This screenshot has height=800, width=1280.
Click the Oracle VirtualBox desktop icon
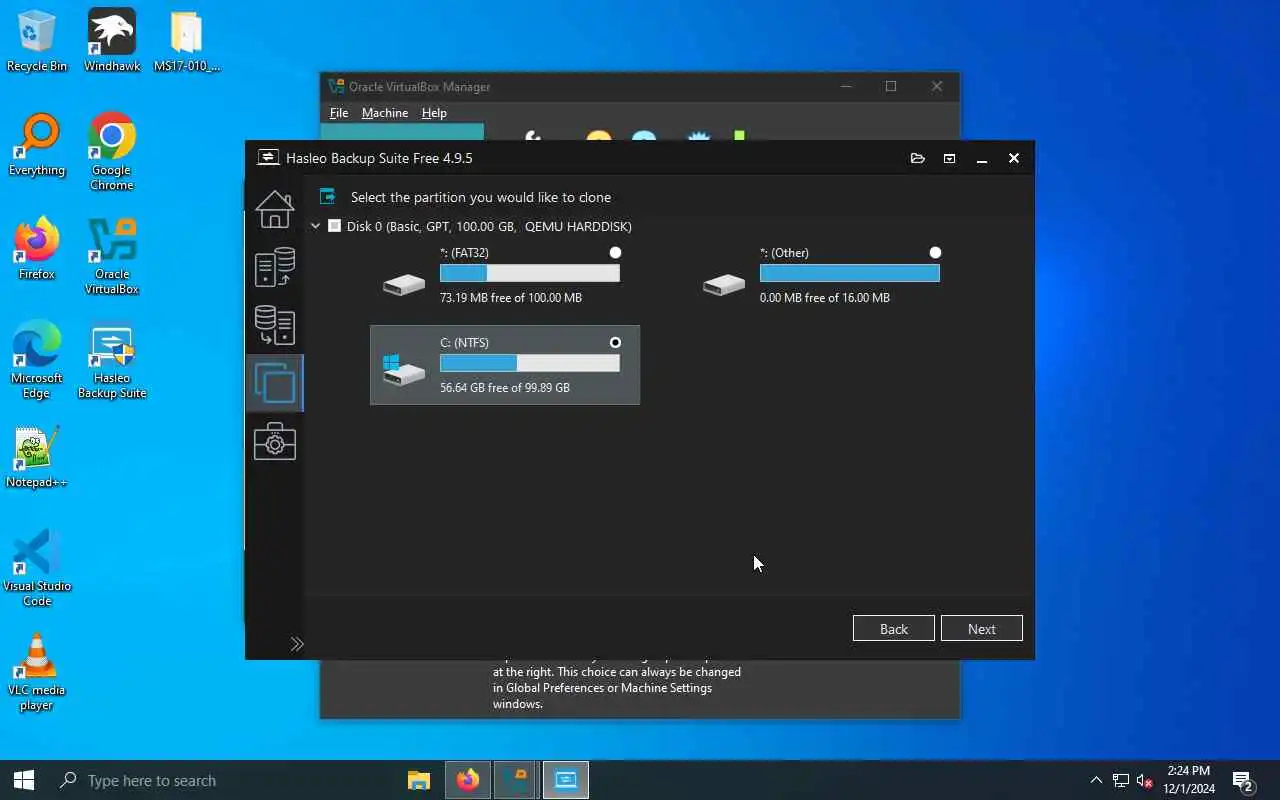point(112,256)
